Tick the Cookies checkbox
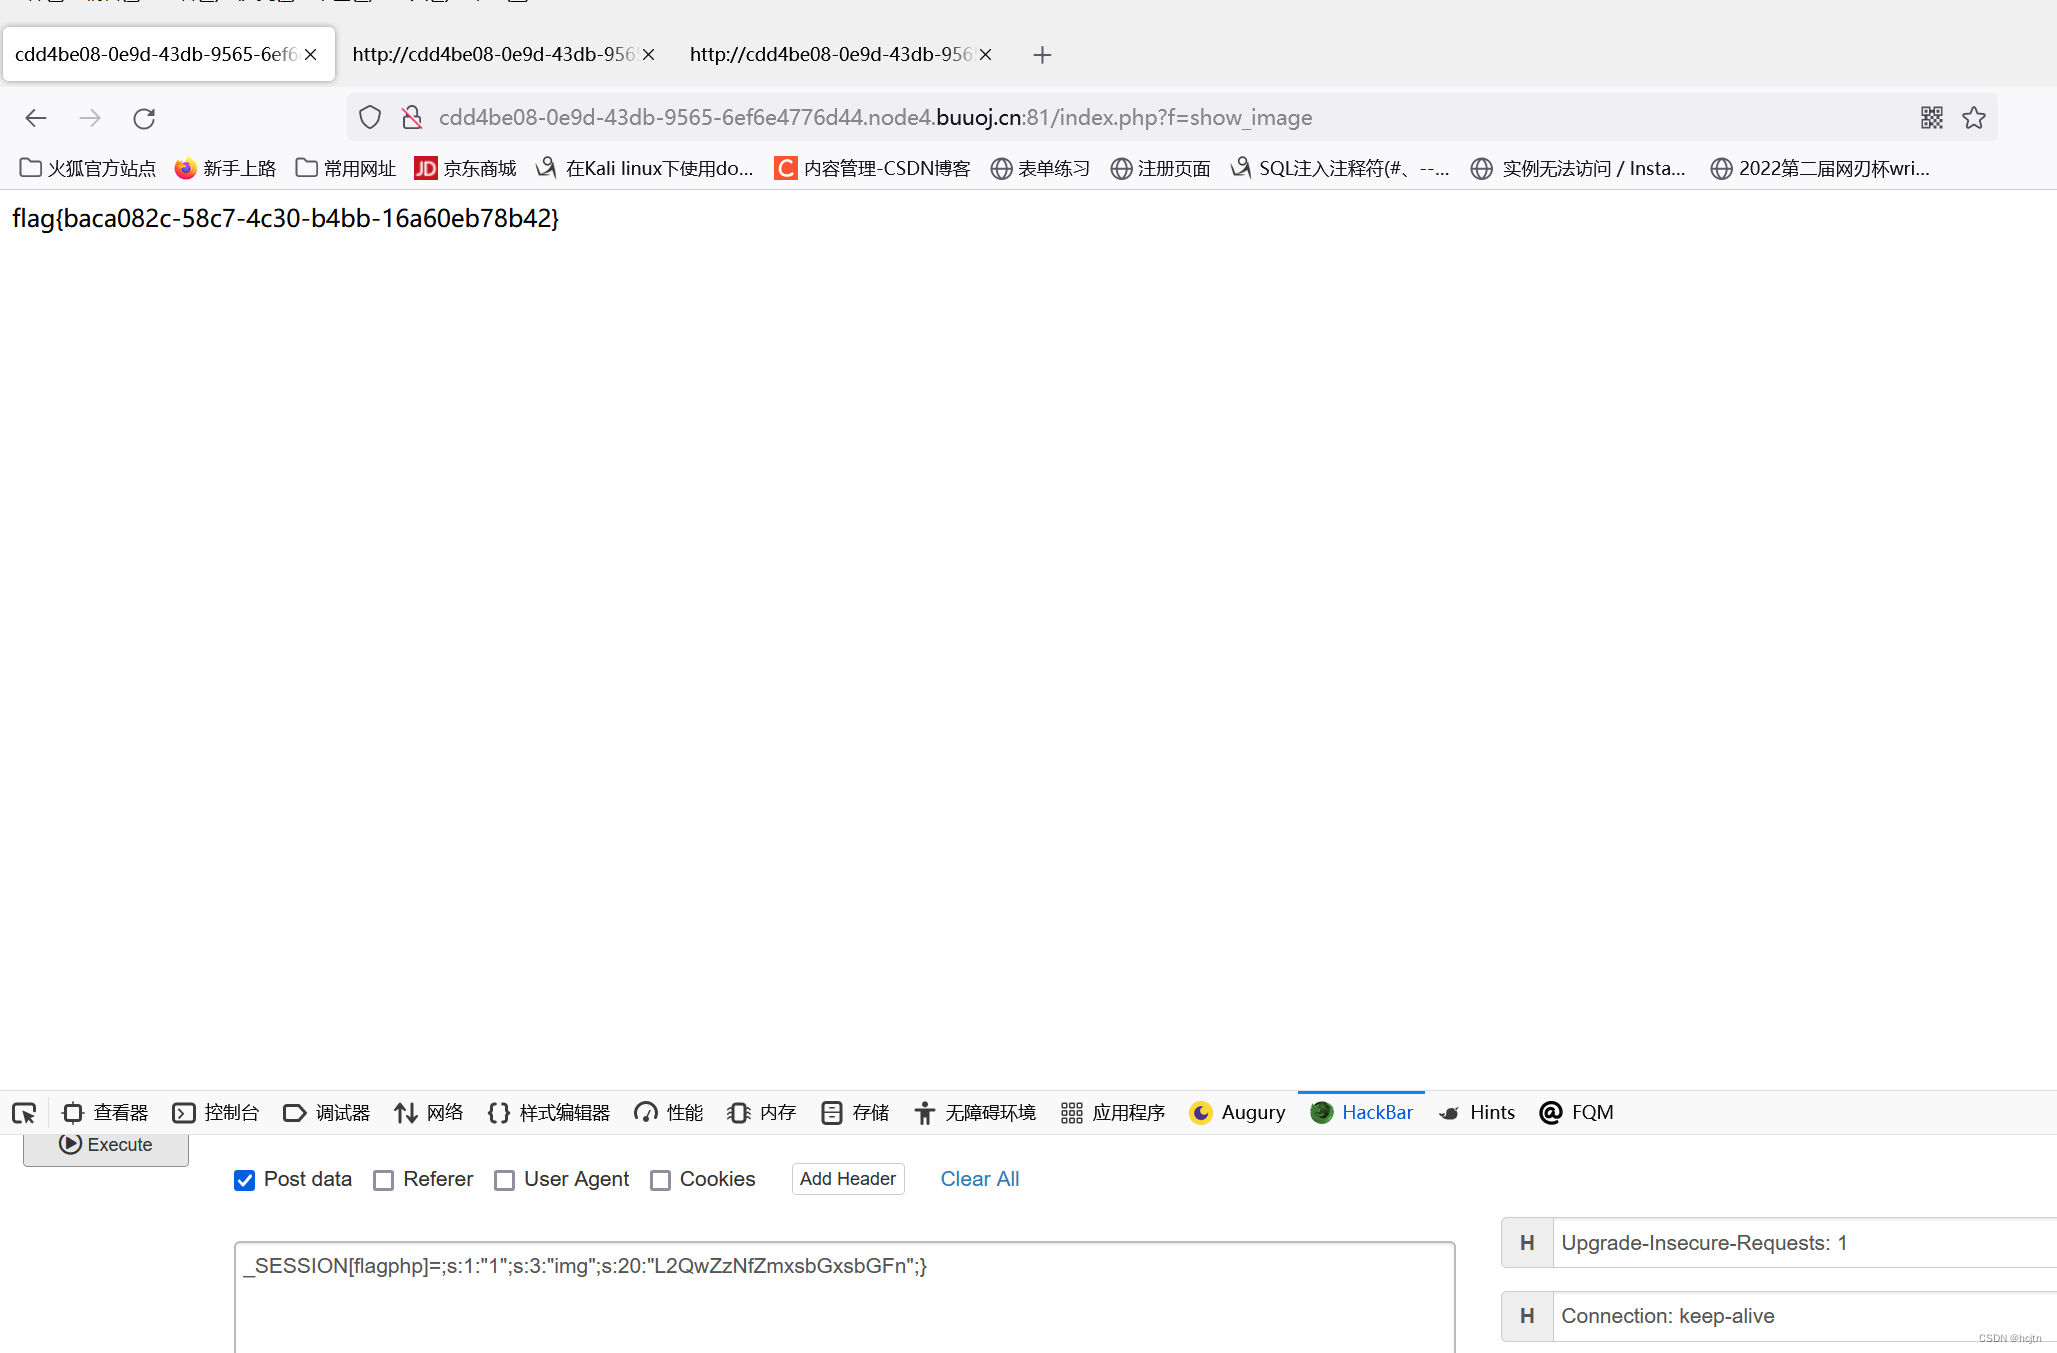This screenshot has width=2057, height=1353. (660, 1180)
